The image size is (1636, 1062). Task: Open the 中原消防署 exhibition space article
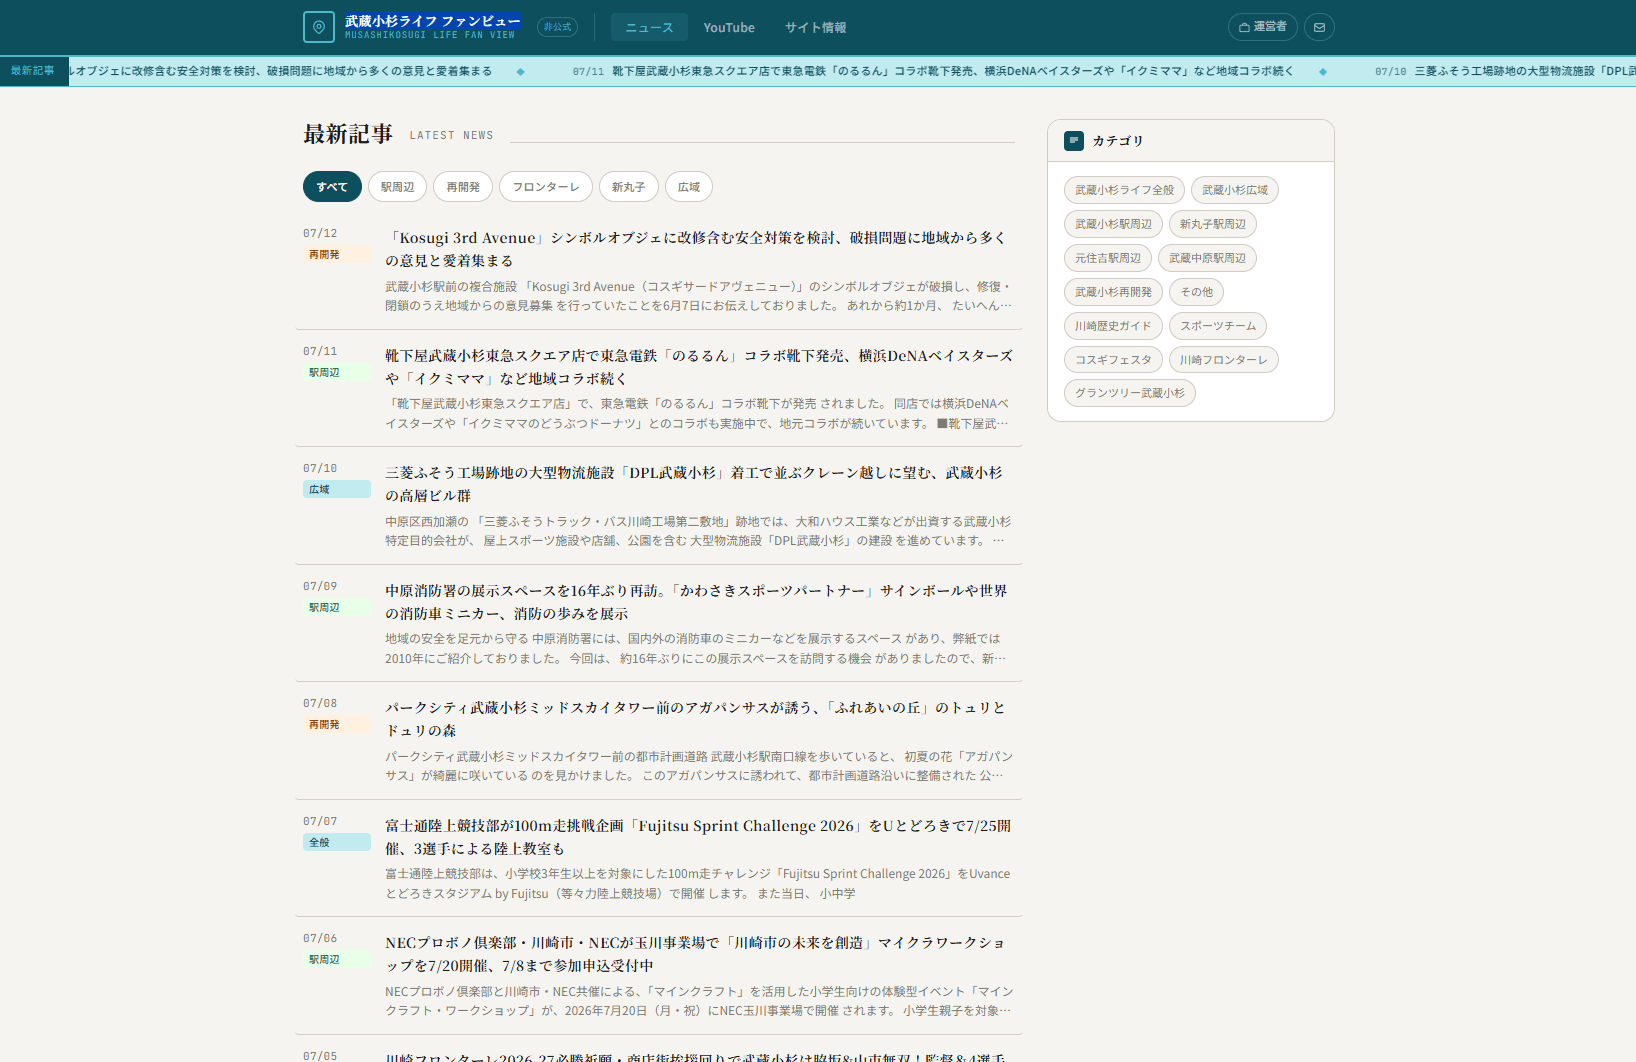(696, 602)
